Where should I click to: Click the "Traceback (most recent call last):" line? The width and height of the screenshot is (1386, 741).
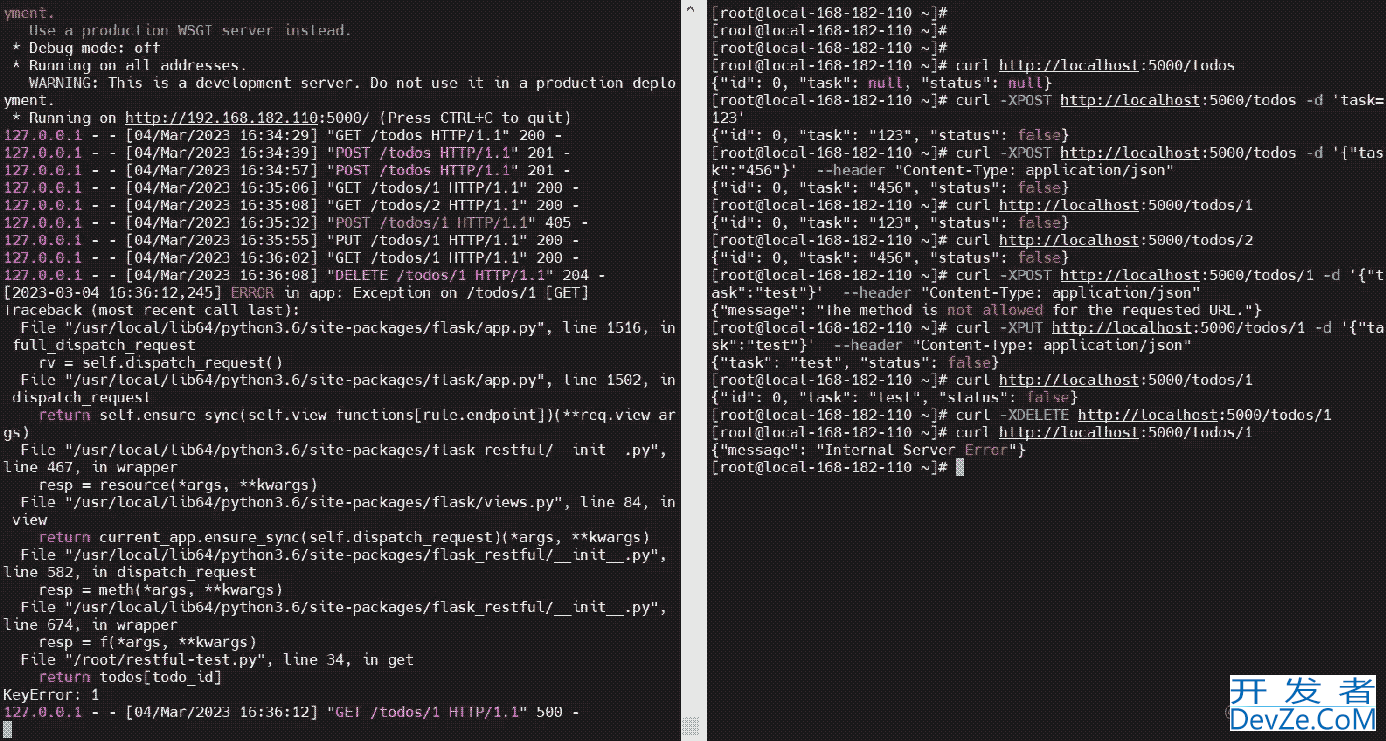coord(152,310)
